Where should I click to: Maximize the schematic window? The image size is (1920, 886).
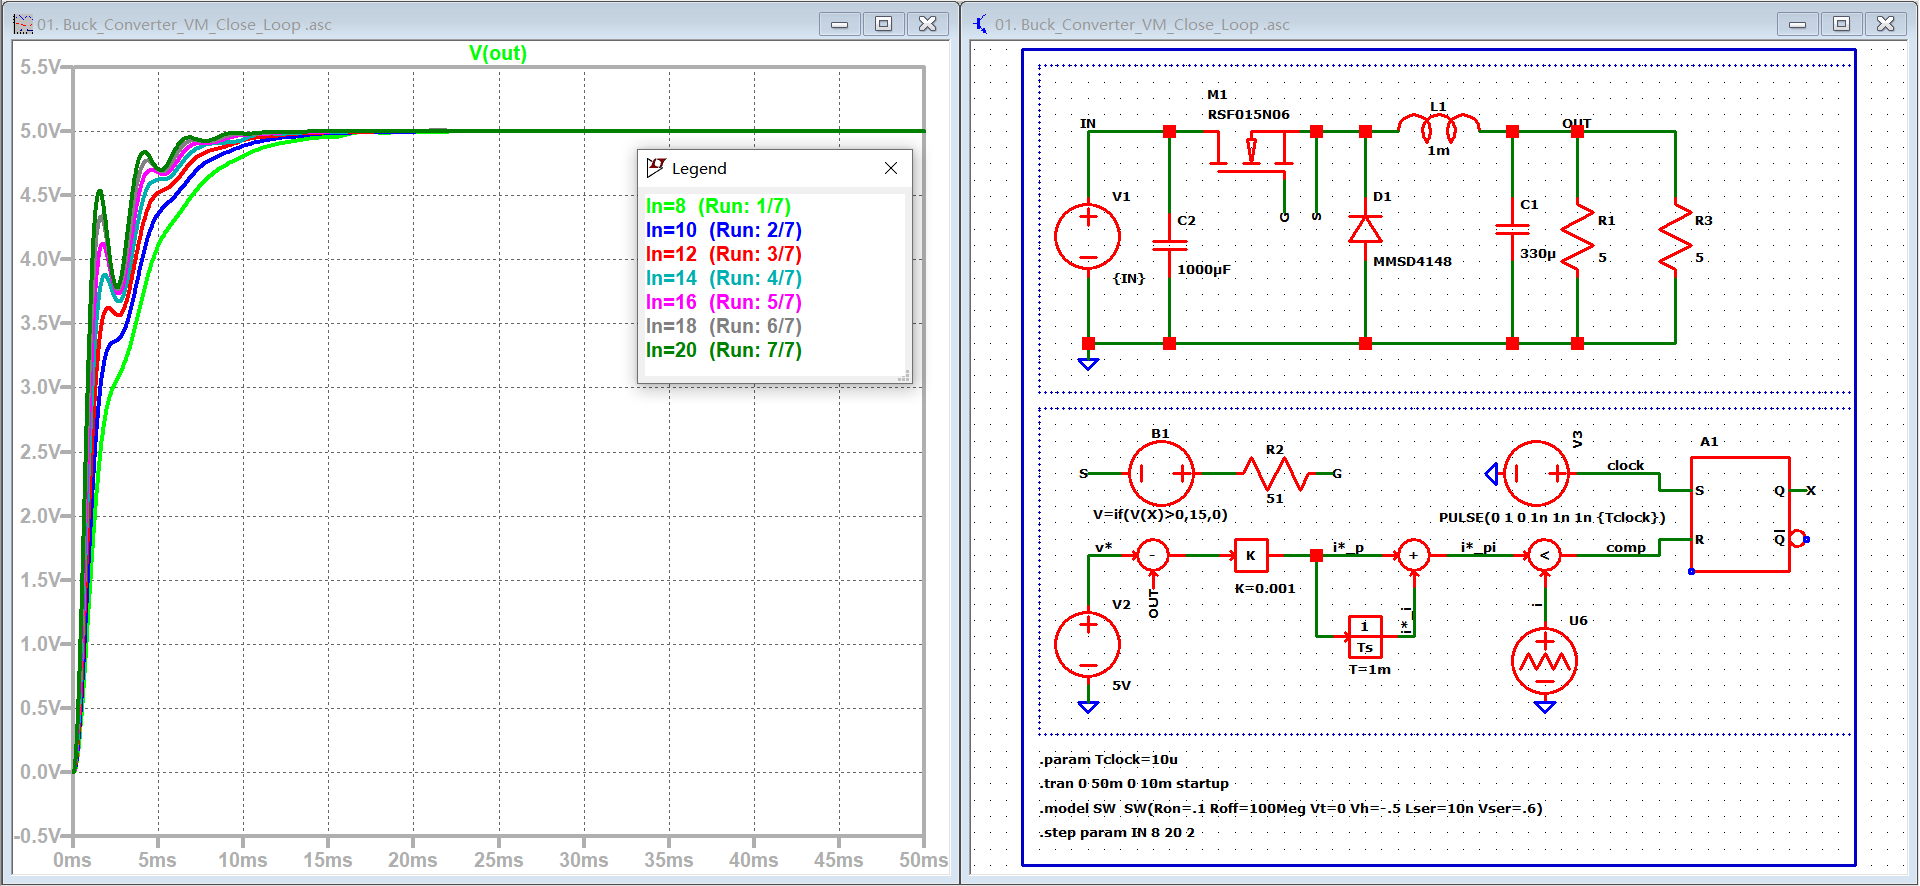(x=1841, y=24)
